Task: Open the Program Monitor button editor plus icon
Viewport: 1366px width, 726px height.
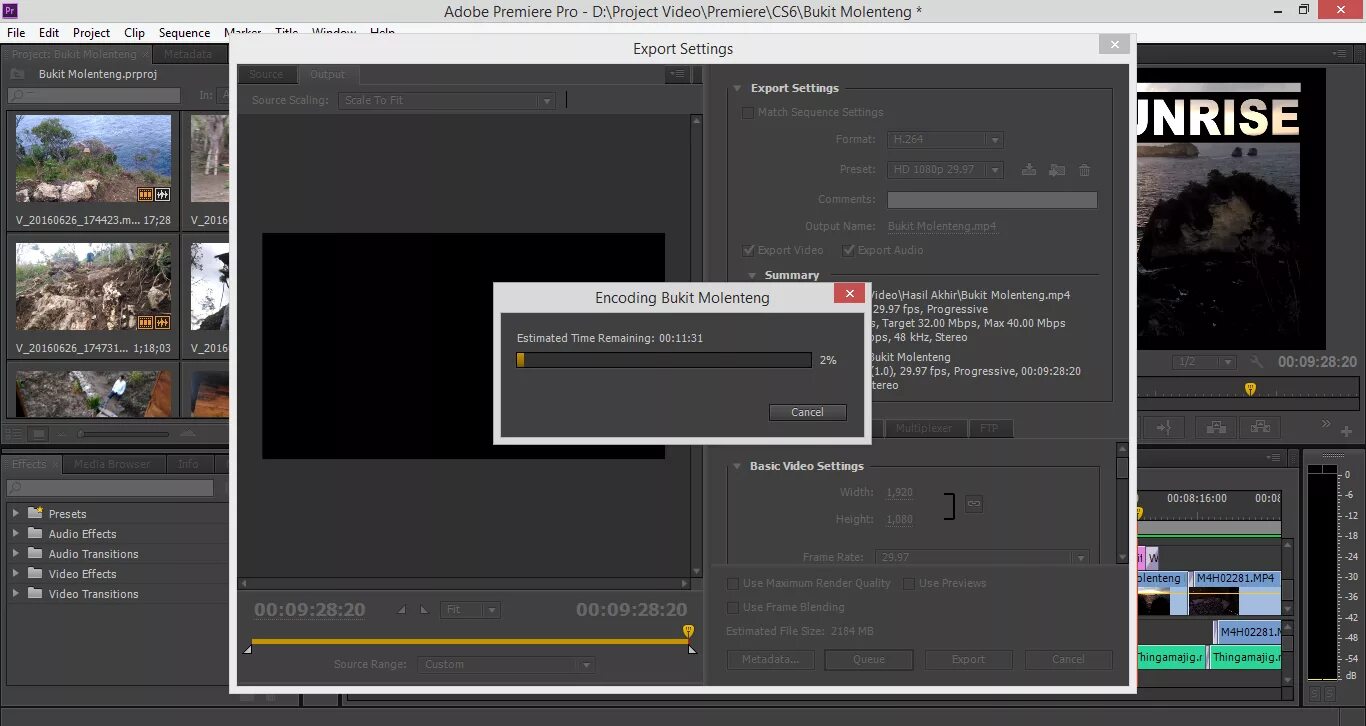Action: pos(1347,431)
